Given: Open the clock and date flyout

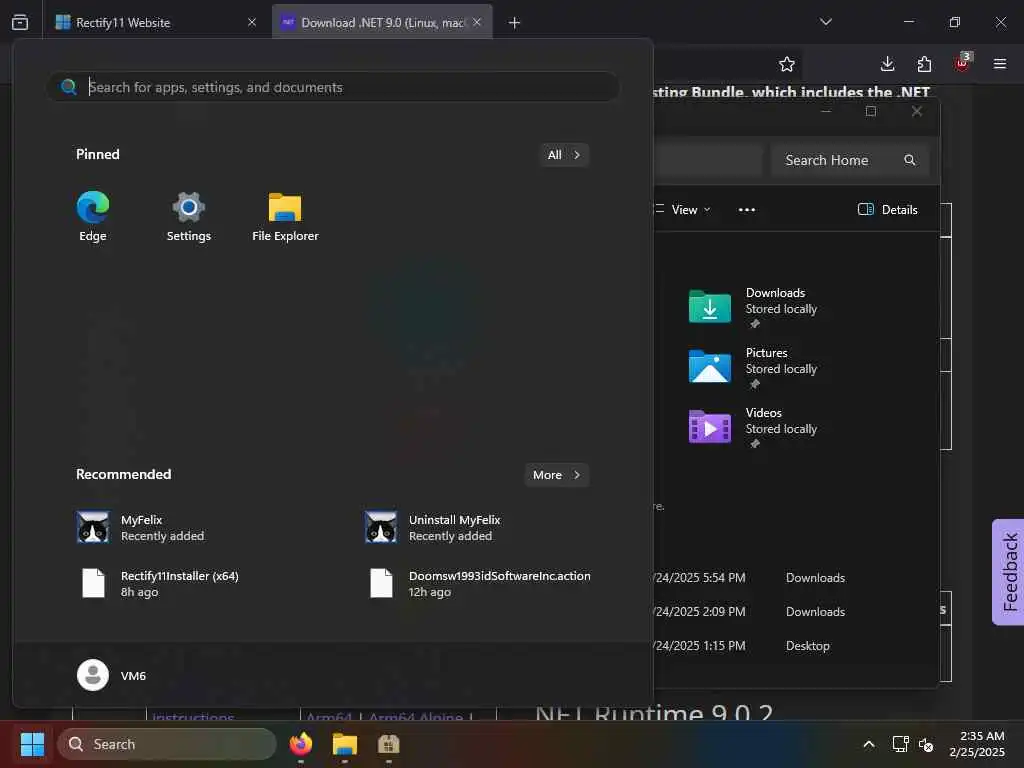Looking at the screenshot, I should (x=977, y=744).
